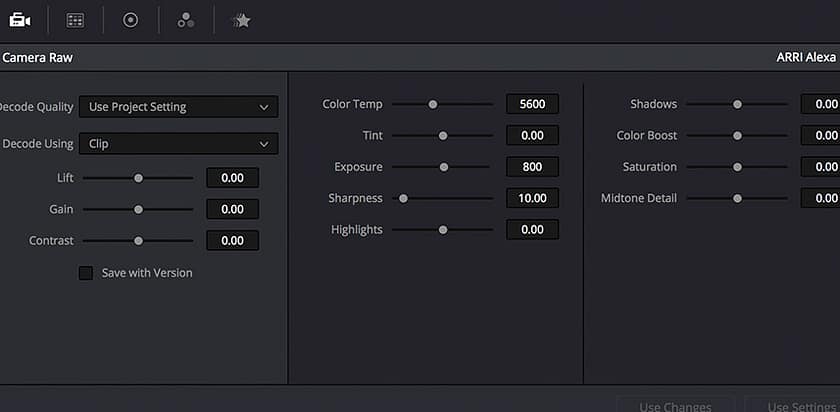The width and height of the screenshot is (840, 412).
Task: Click the Tint slider handle
Action: (442, 136)
